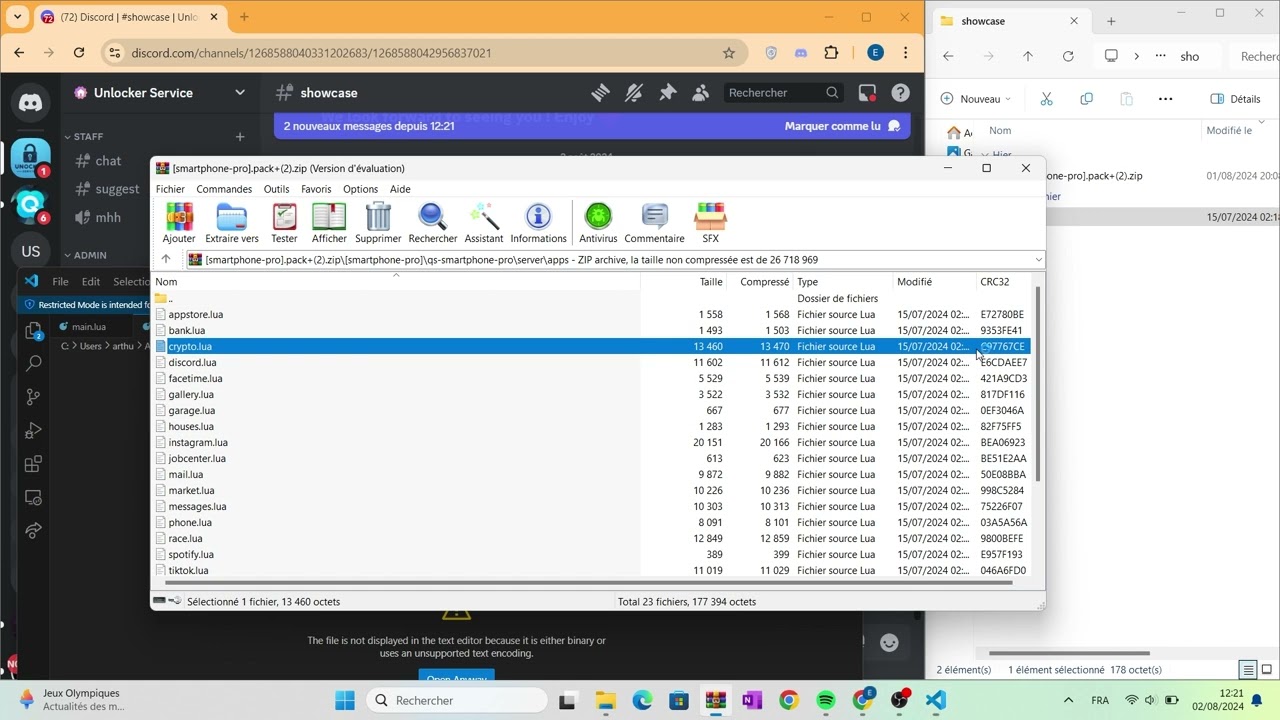Open Chrome extensions puzzle icon

point(831,53)
